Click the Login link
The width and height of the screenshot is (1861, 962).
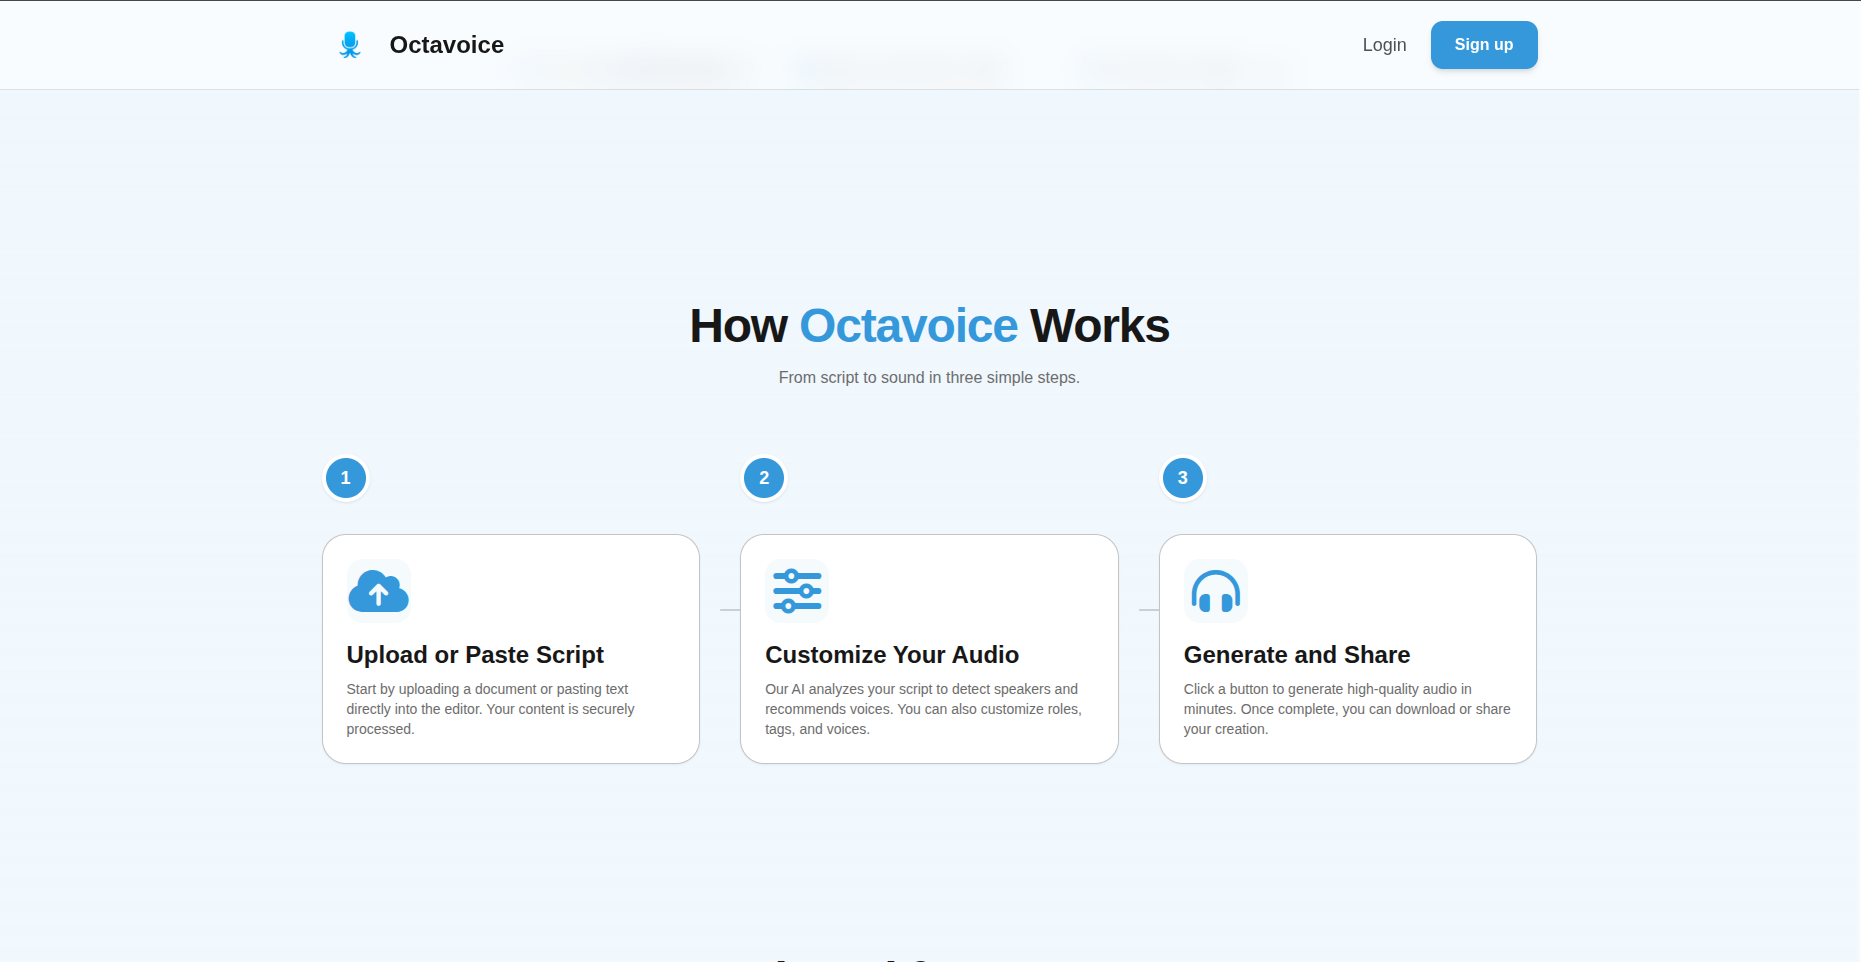click(1384, 45)
